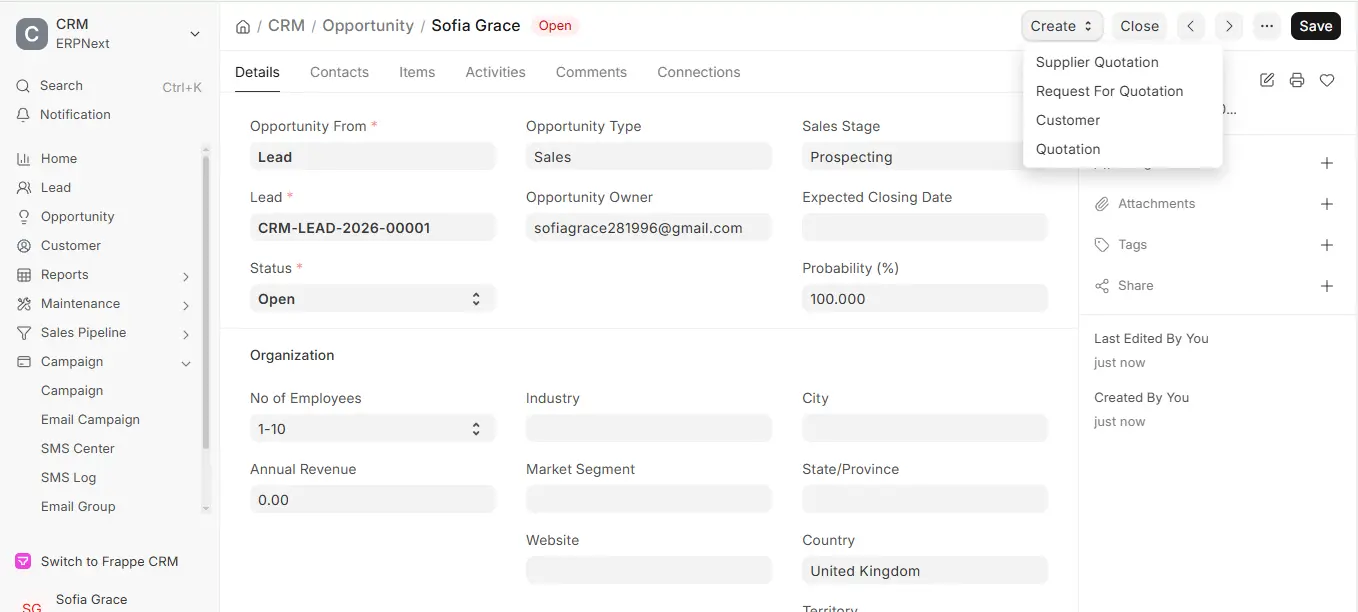Go to previous record arrow

pos(1190,26)
